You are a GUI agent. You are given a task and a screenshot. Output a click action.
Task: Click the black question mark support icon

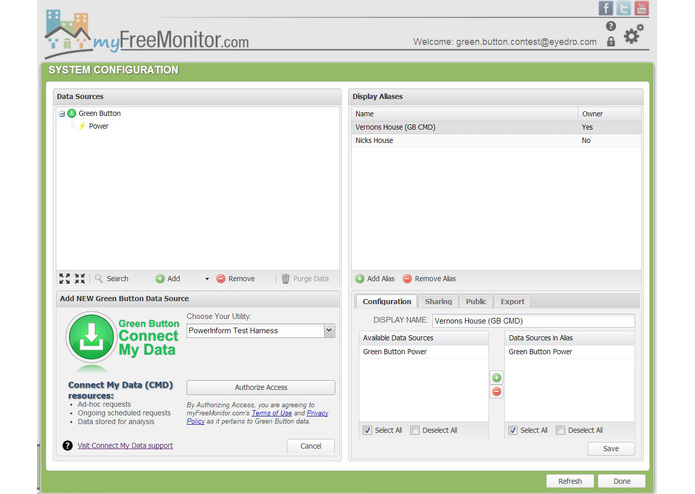tap(67, 445)
